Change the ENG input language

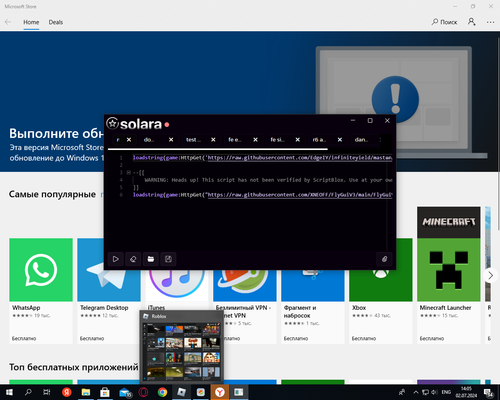[446, 392]
